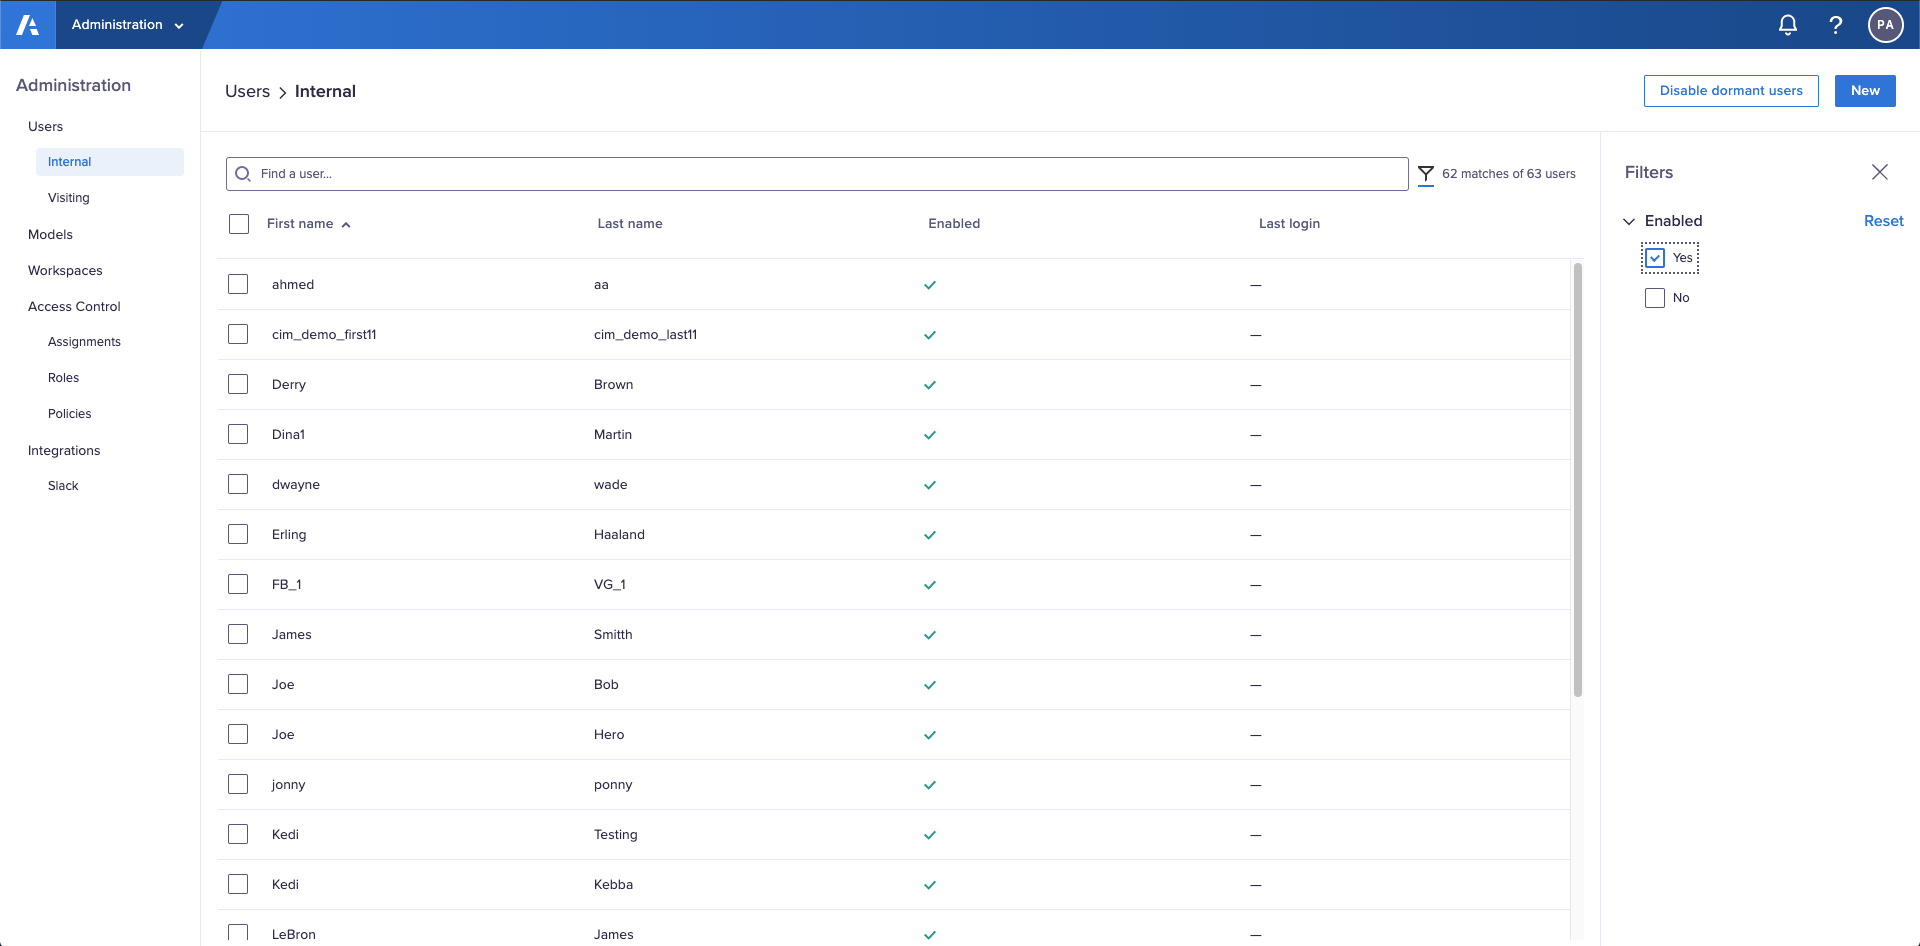Click the filter funnel icon beside match count

1426,173
